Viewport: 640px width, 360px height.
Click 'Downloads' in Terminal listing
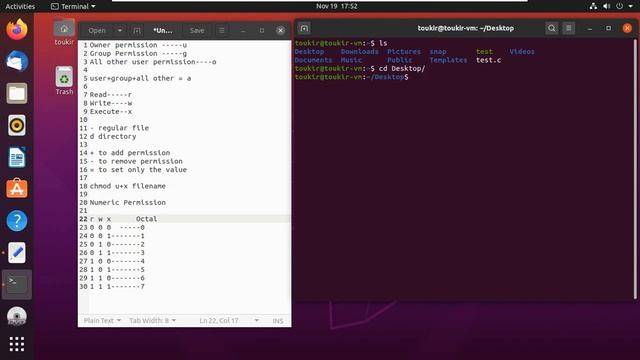pos(359,51)
